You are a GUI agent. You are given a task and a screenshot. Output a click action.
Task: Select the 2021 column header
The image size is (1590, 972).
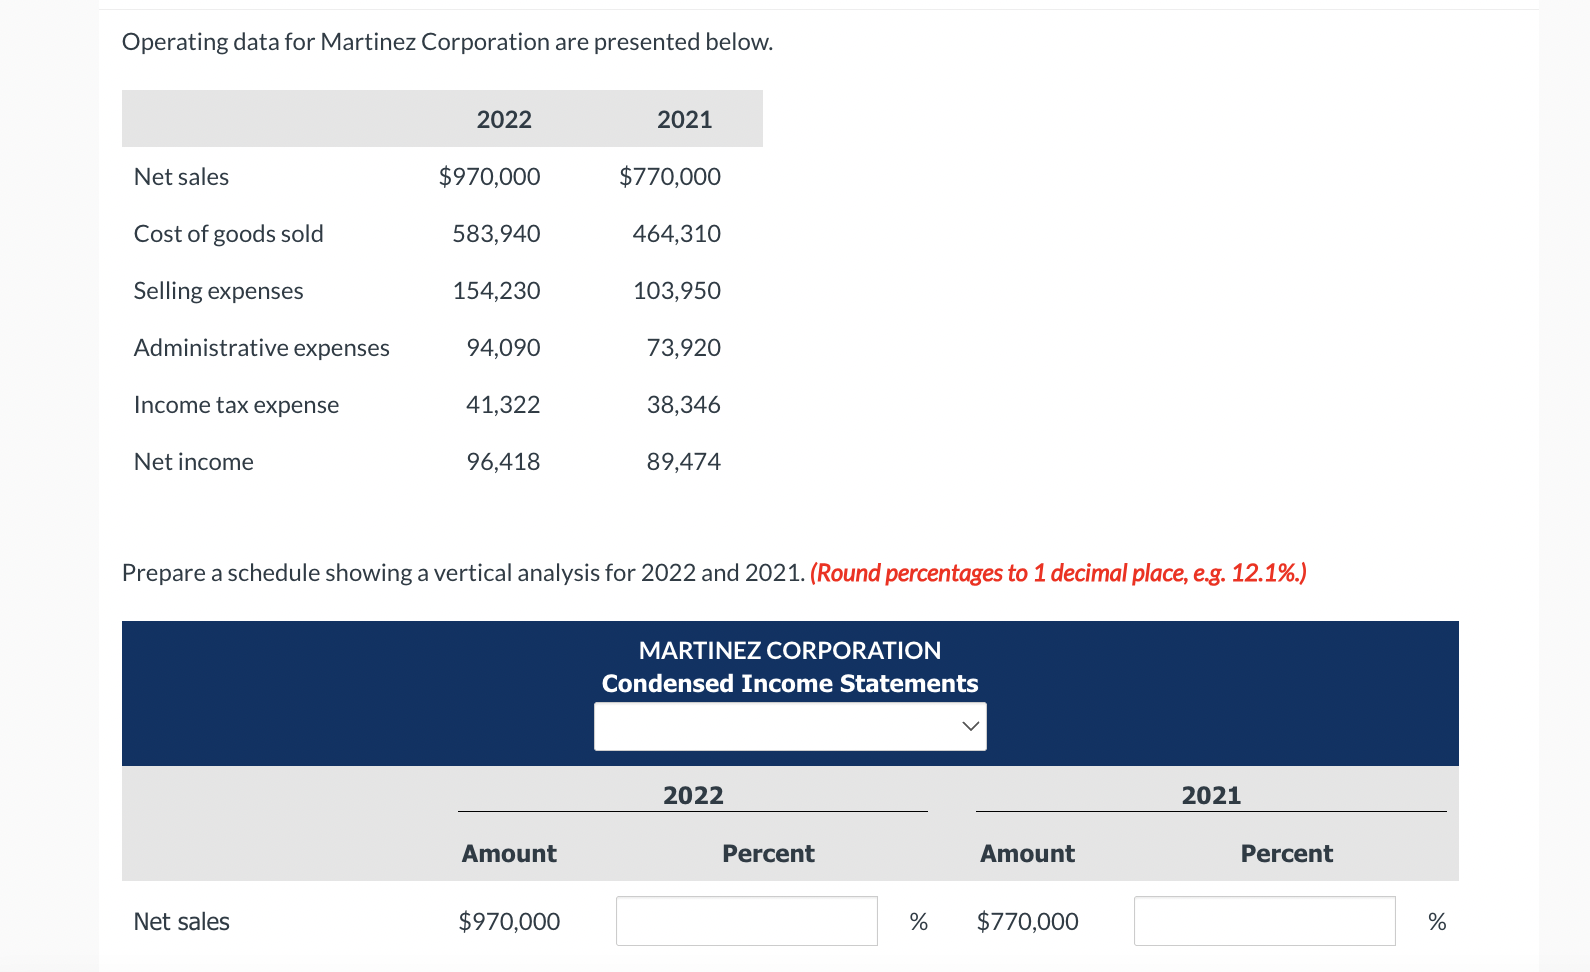1211,794
